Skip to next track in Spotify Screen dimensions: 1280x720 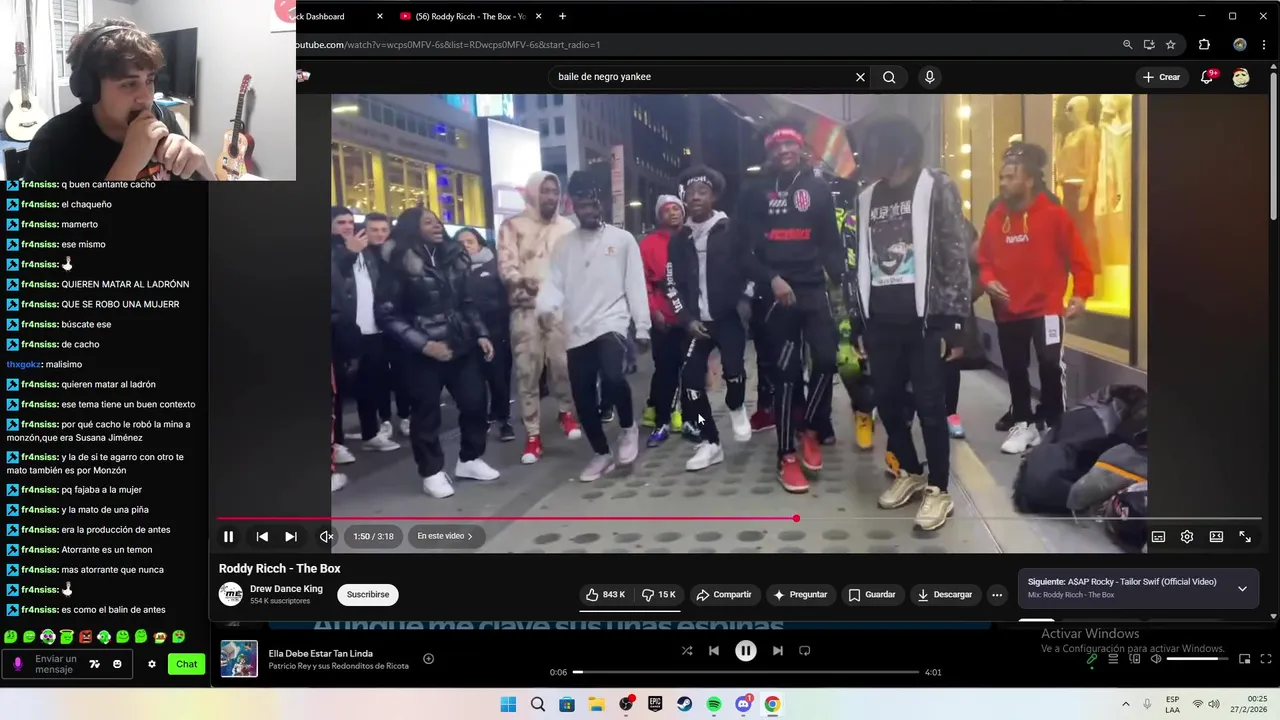click(x=778, y=651)
